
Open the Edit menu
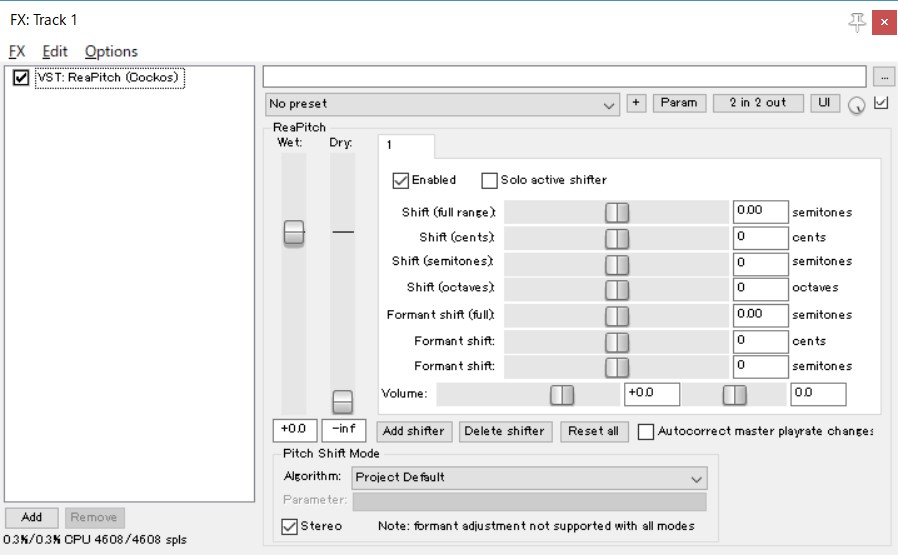click(x=55, y=52)
